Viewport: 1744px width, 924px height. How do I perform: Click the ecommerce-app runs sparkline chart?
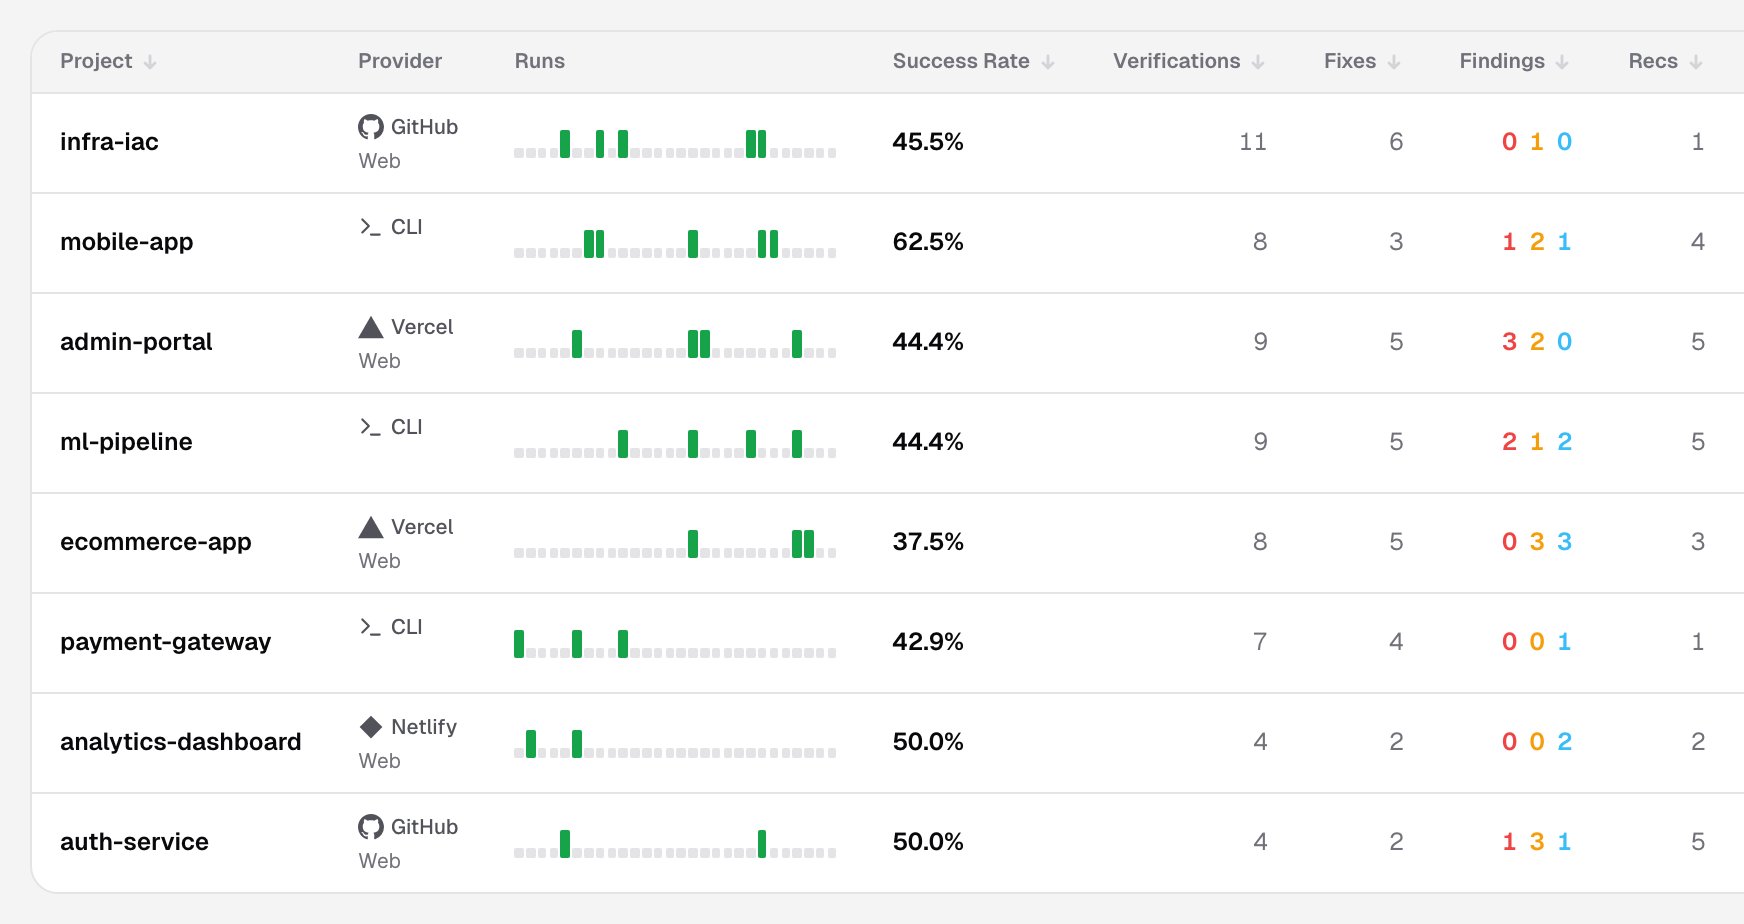[675, 544]
